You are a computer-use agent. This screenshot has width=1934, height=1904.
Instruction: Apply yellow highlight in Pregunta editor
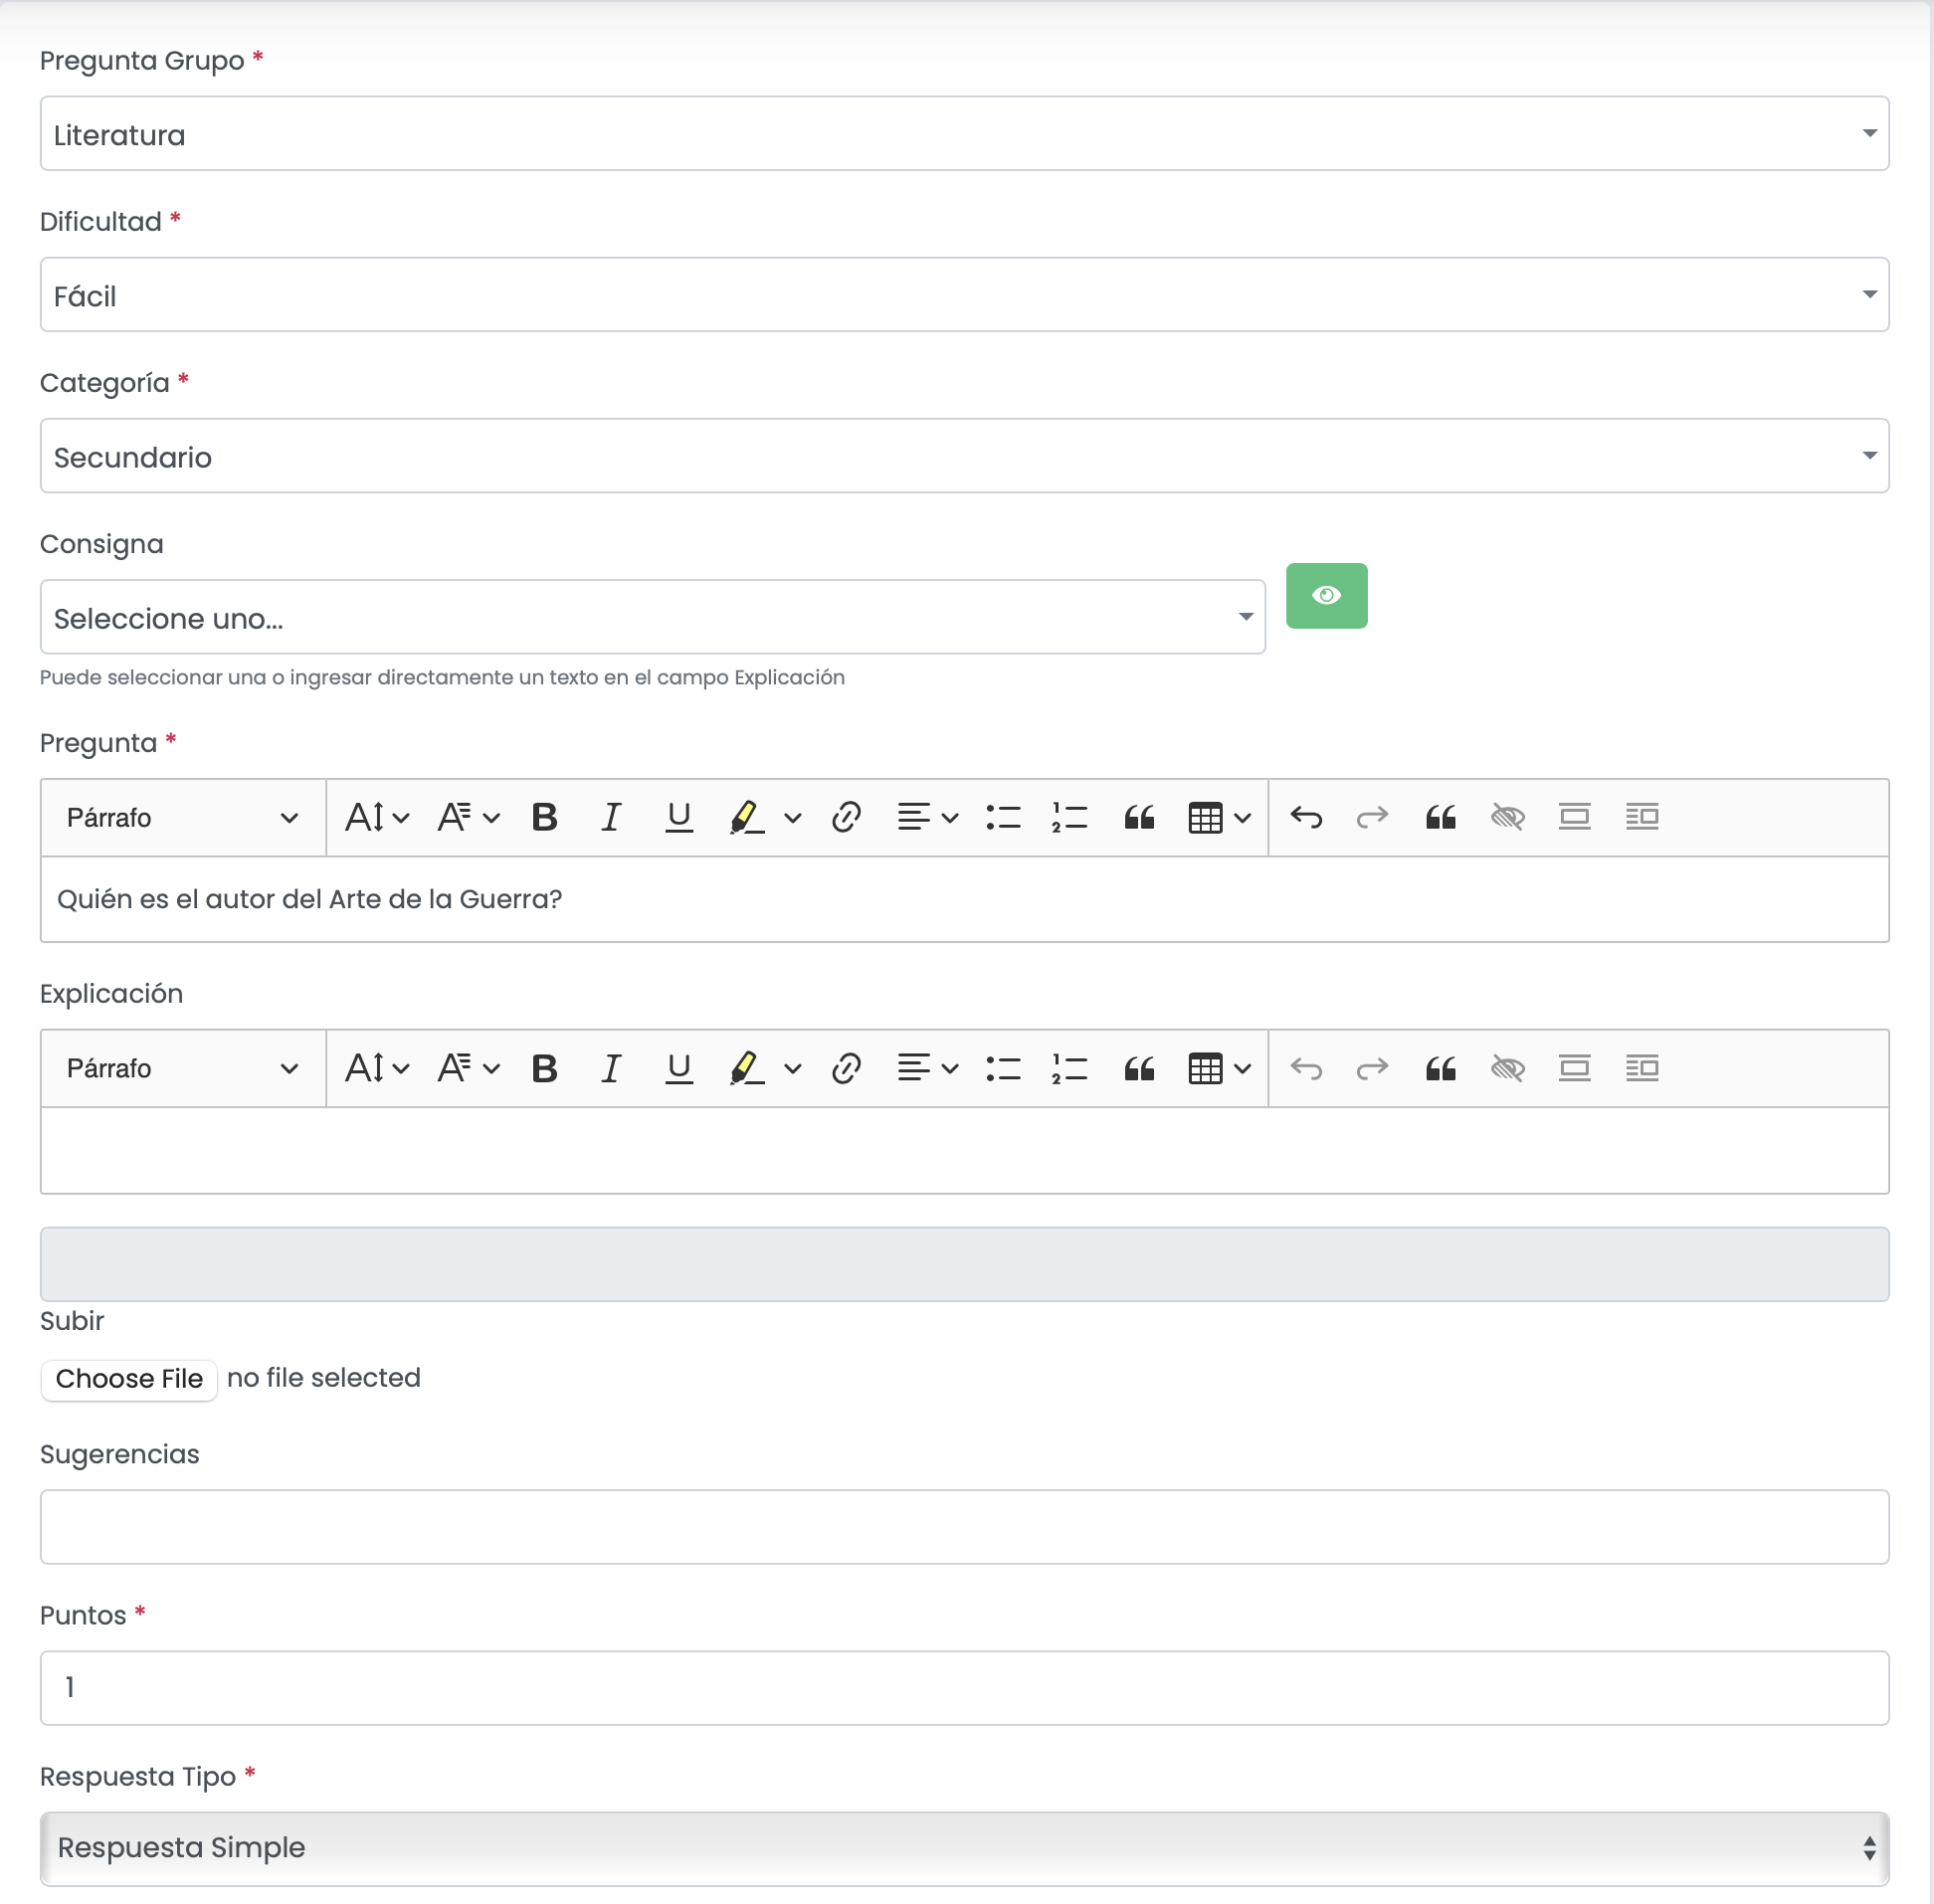click(746, 818)
